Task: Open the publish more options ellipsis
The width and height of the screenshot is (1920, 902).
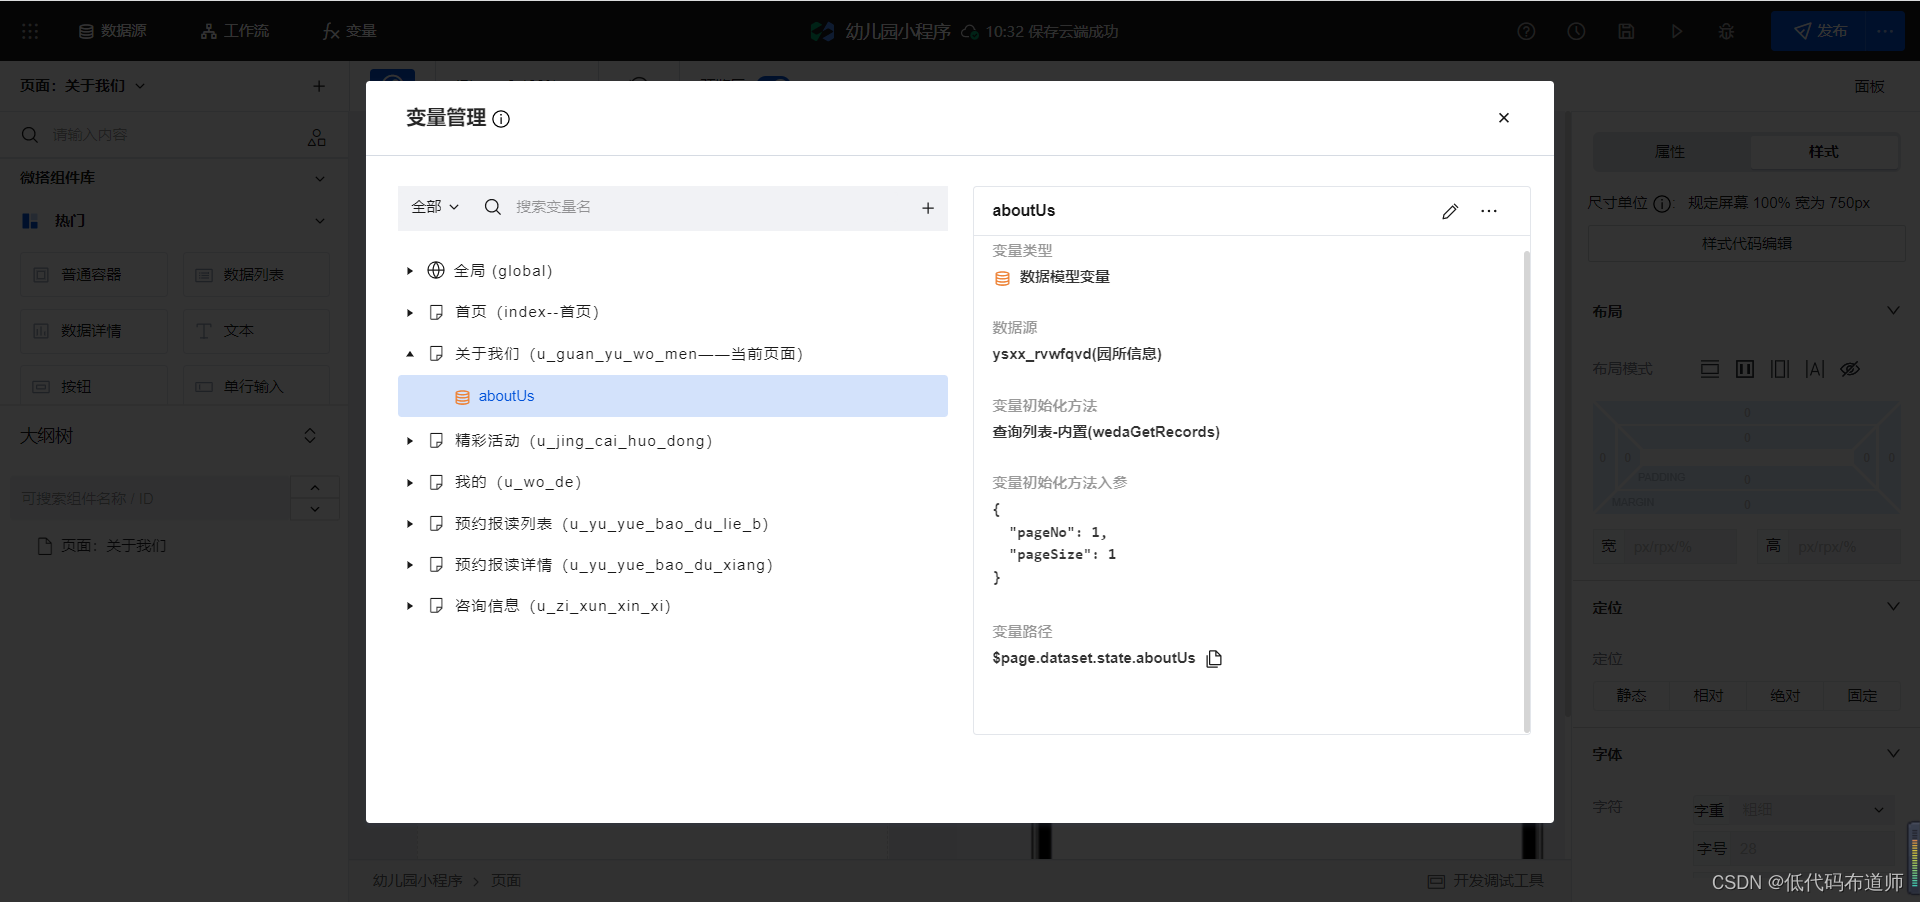Action: 1885,31
